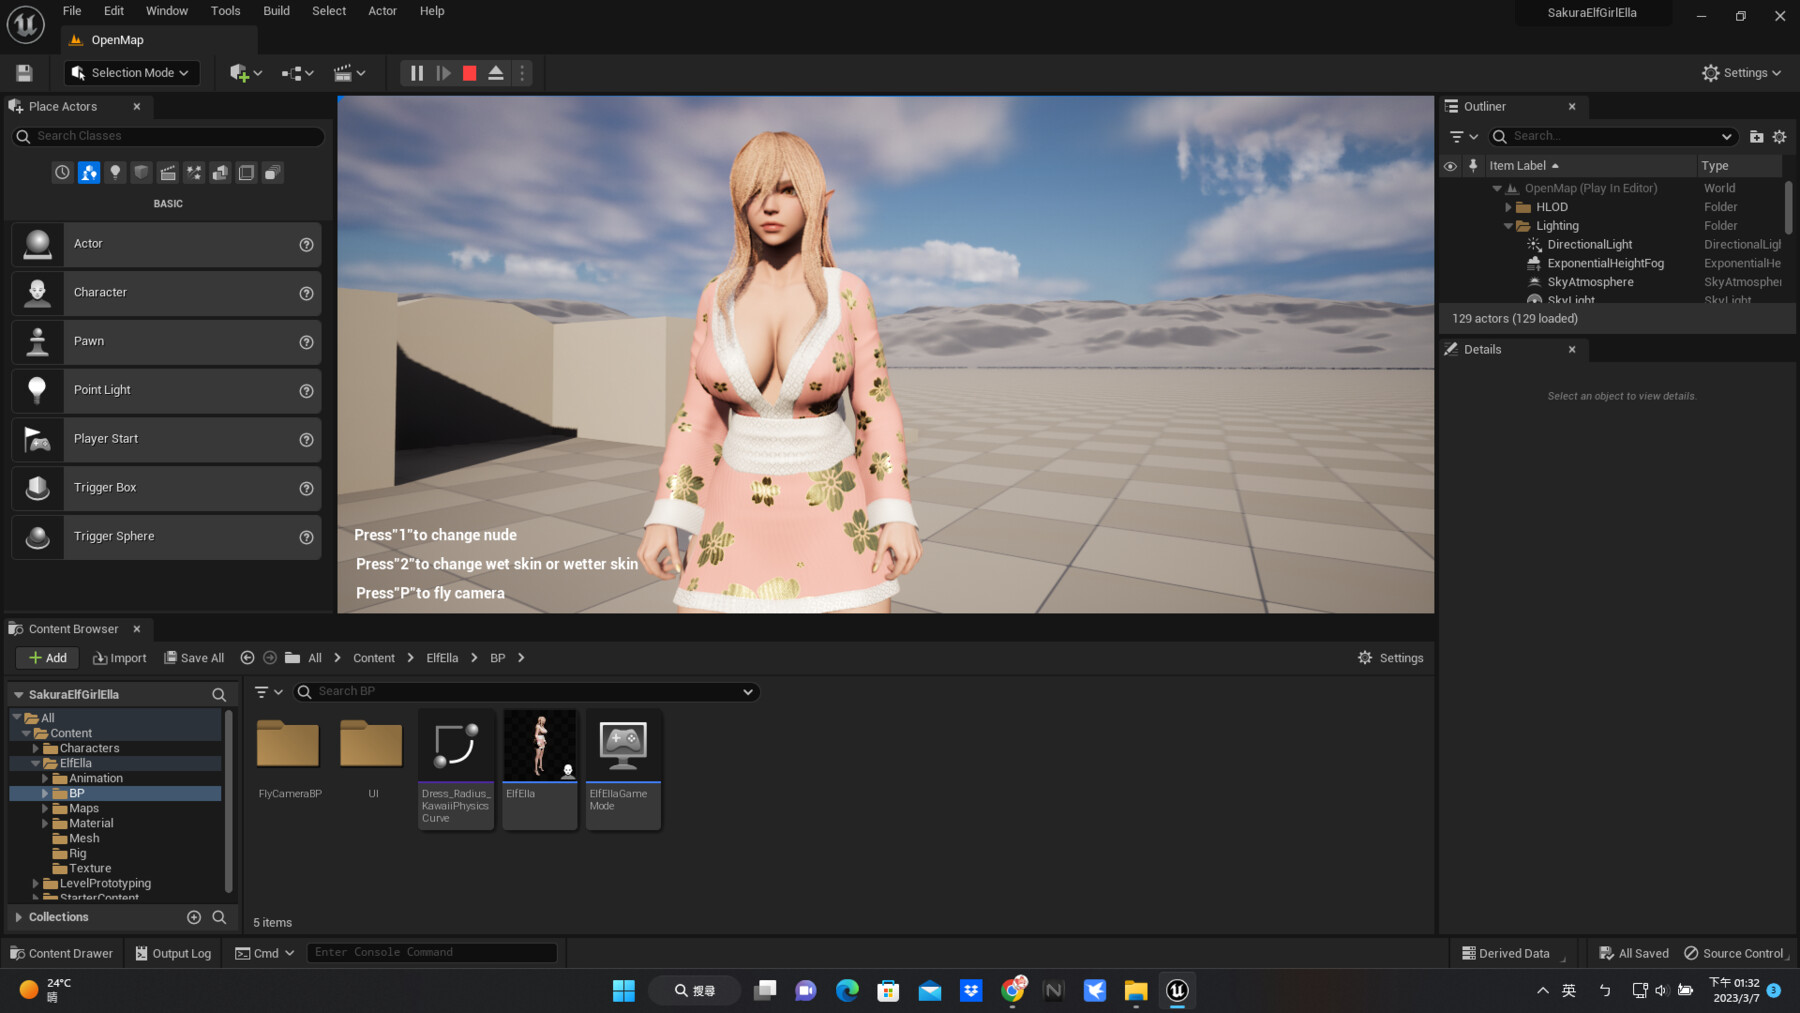1800x1013 pixels.
Task: Toggle the Outliner eye column header
Action: pyautogui.click(x=1451, y=165)
